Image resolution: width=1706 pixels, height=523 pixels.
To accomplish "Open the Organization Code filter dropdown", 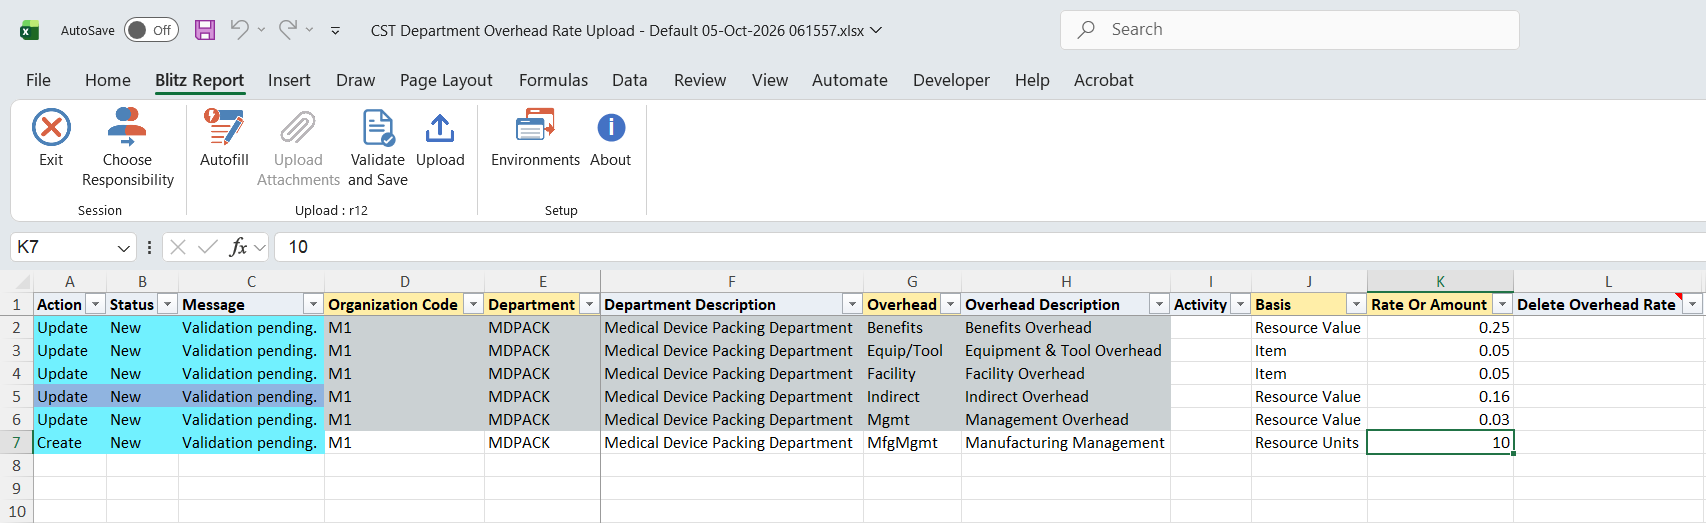I will (x=473, y=304).
